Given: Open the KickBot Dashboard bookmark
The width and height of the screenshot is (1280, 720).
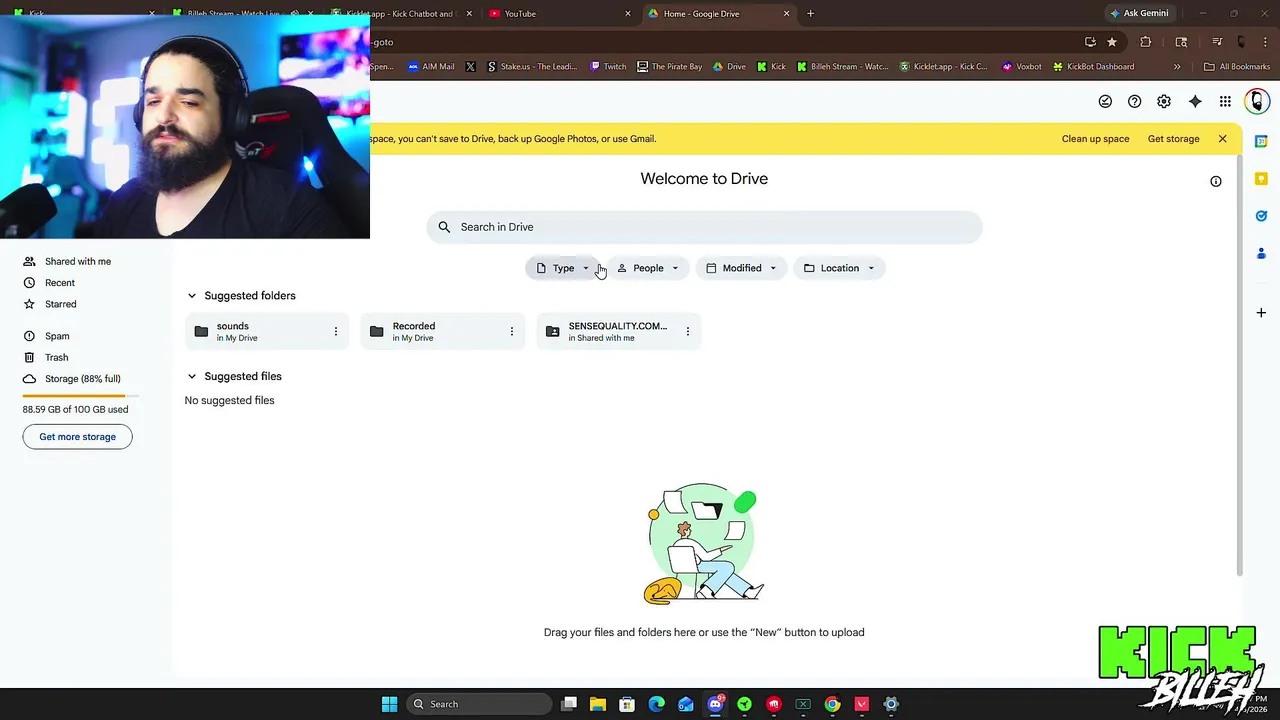Looking at the screenshot, I should tap(1093, 67).
